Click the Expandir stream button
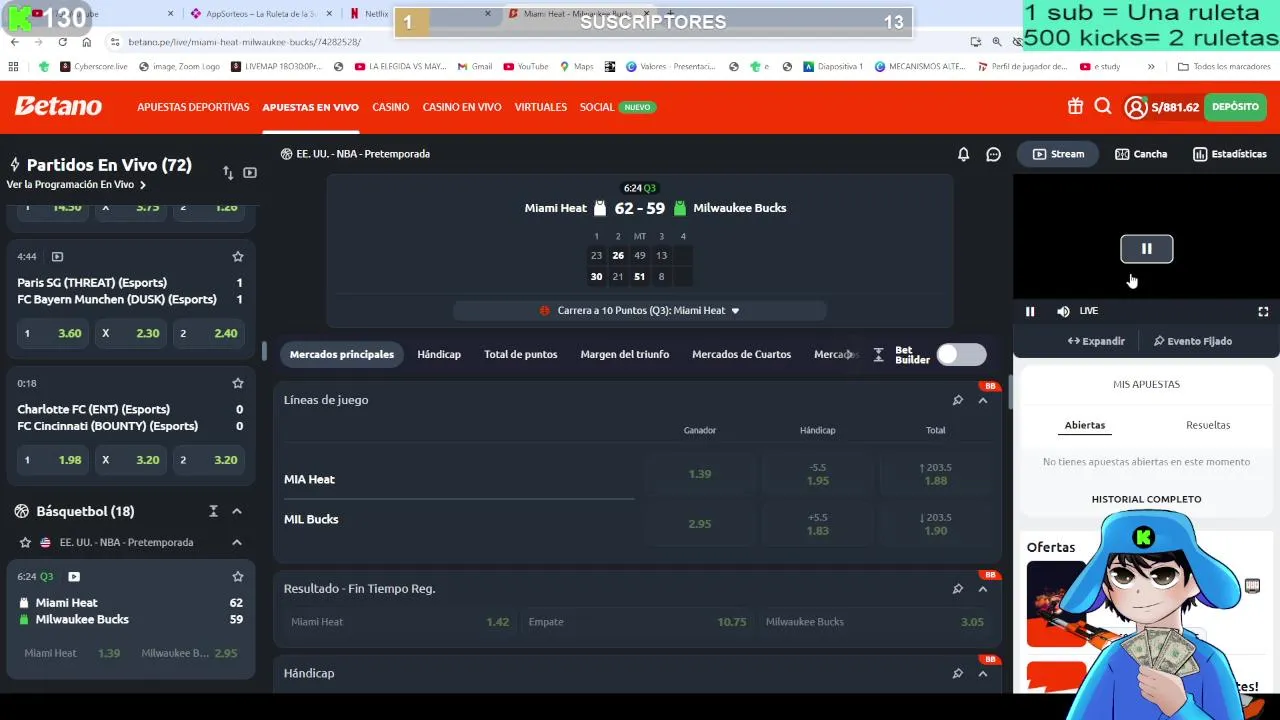The image size is (1280, 720). coord(1096,341)
